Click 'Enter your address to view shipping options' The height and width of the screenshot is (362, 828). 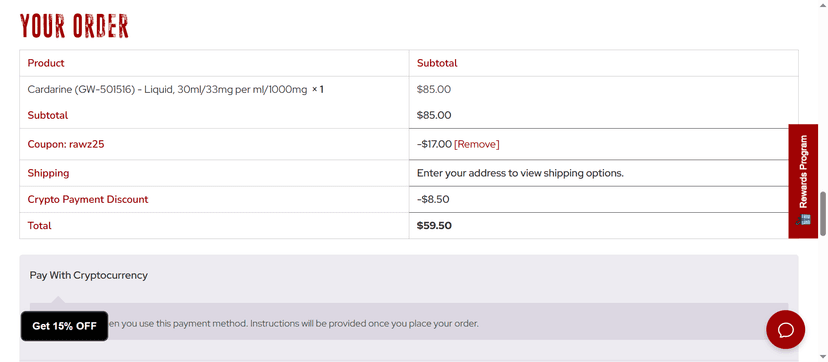[520, 173]
